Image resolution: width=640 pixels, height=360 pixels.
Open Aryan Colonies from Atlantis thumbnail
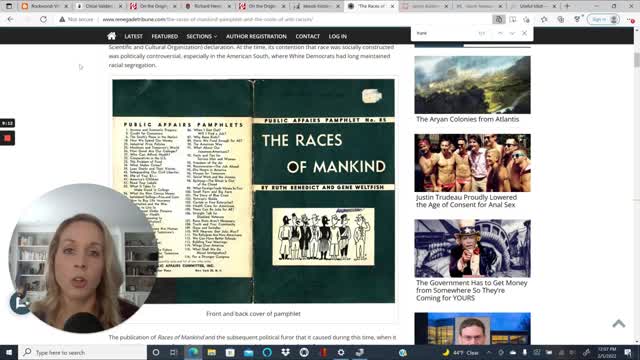[x=473, y=85]
